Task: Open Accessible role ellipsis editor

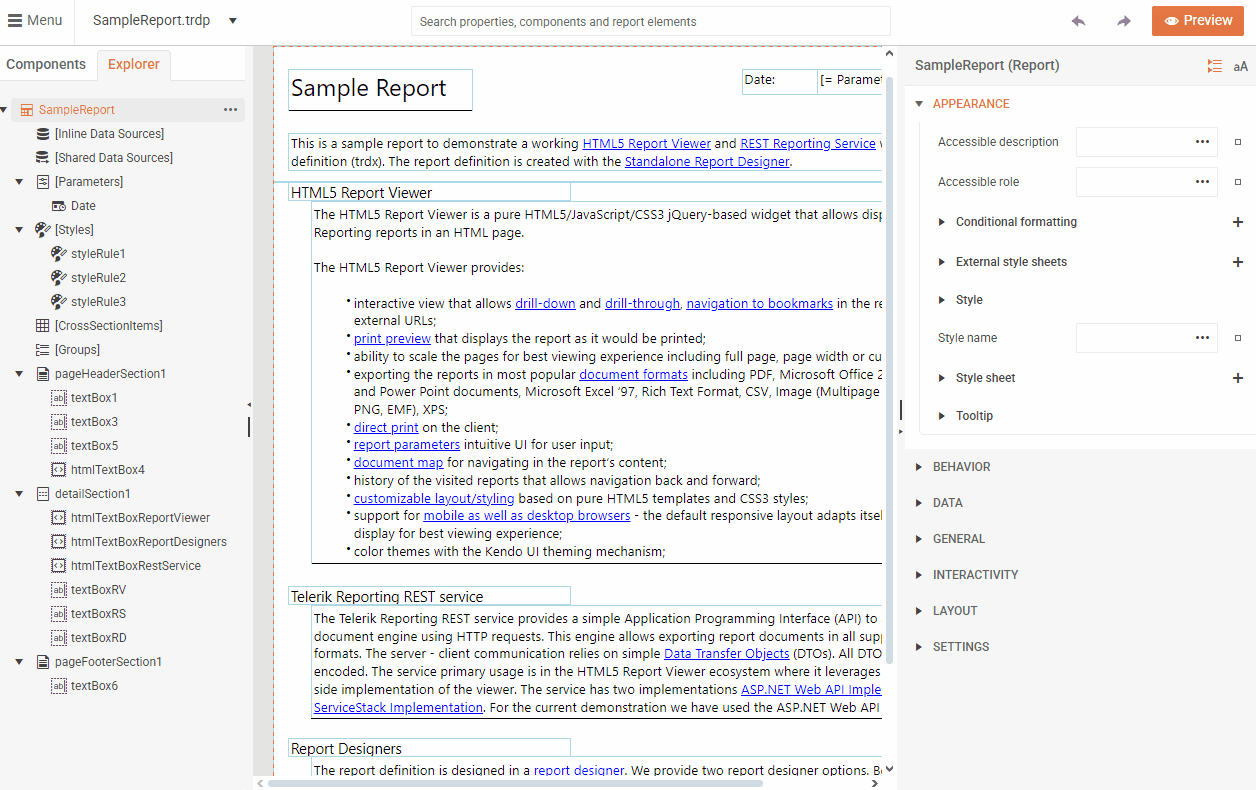Action: [x=1203, y=182]
